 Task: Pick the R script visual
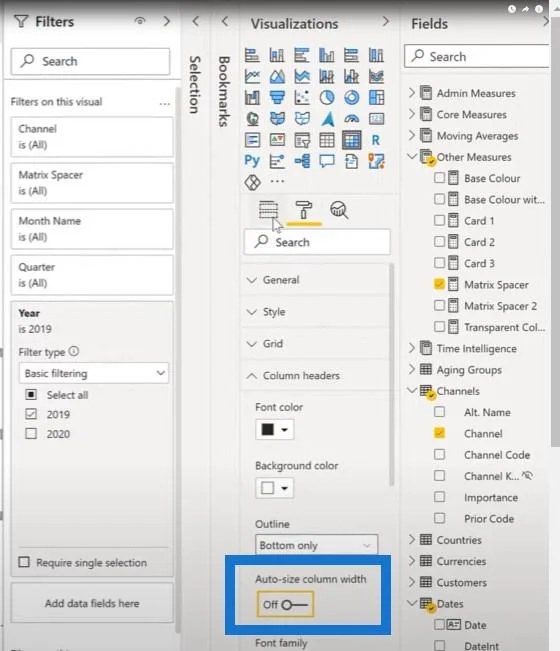pos(376,140)
